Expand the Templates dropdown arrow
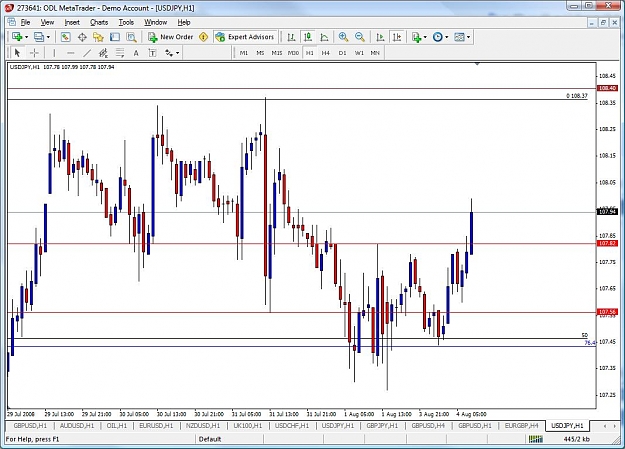The height and width of the screenshot is (449, 625). (x=468, y=37)
